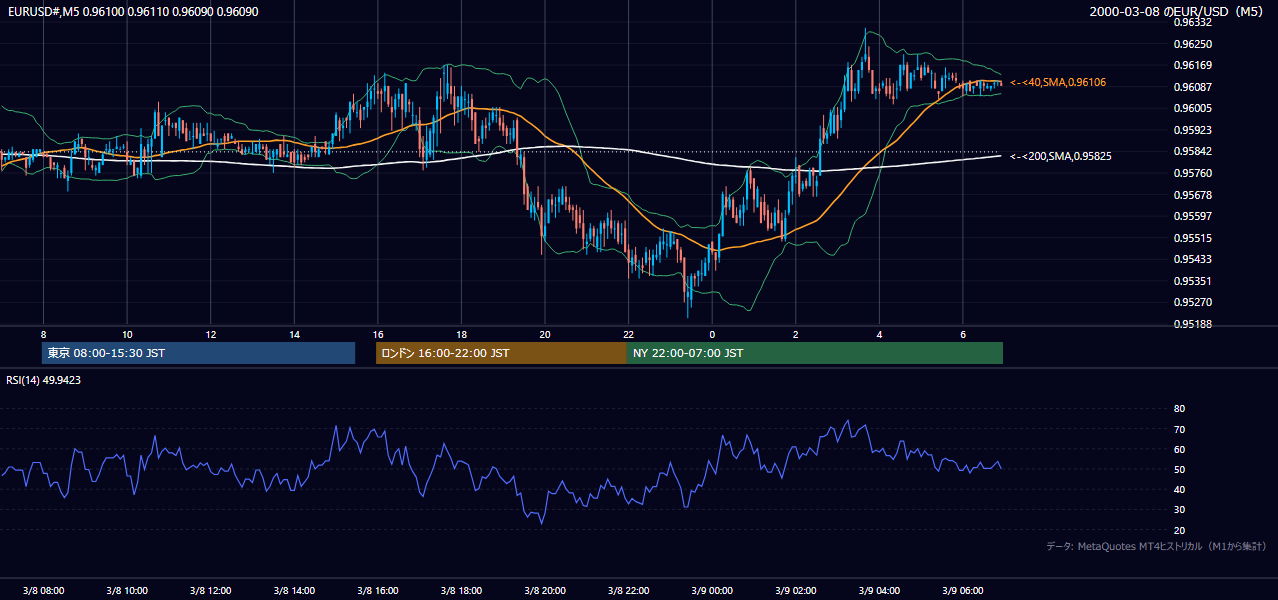Click the MetaQuotes MT4 data source note
Screen dimensions: 1278x600
tap(1156, 547)
